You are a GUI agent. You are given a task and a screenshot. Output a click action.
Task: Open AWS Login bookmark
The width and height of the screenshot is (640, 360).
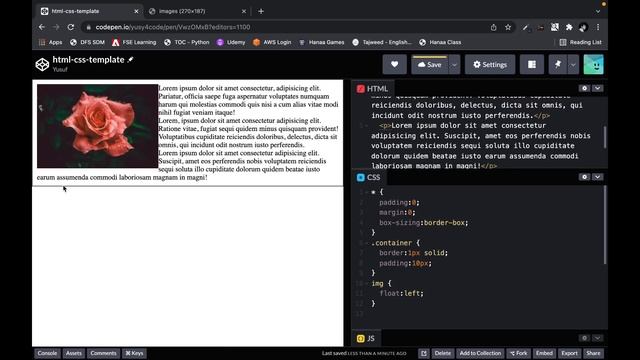[272, 42]
